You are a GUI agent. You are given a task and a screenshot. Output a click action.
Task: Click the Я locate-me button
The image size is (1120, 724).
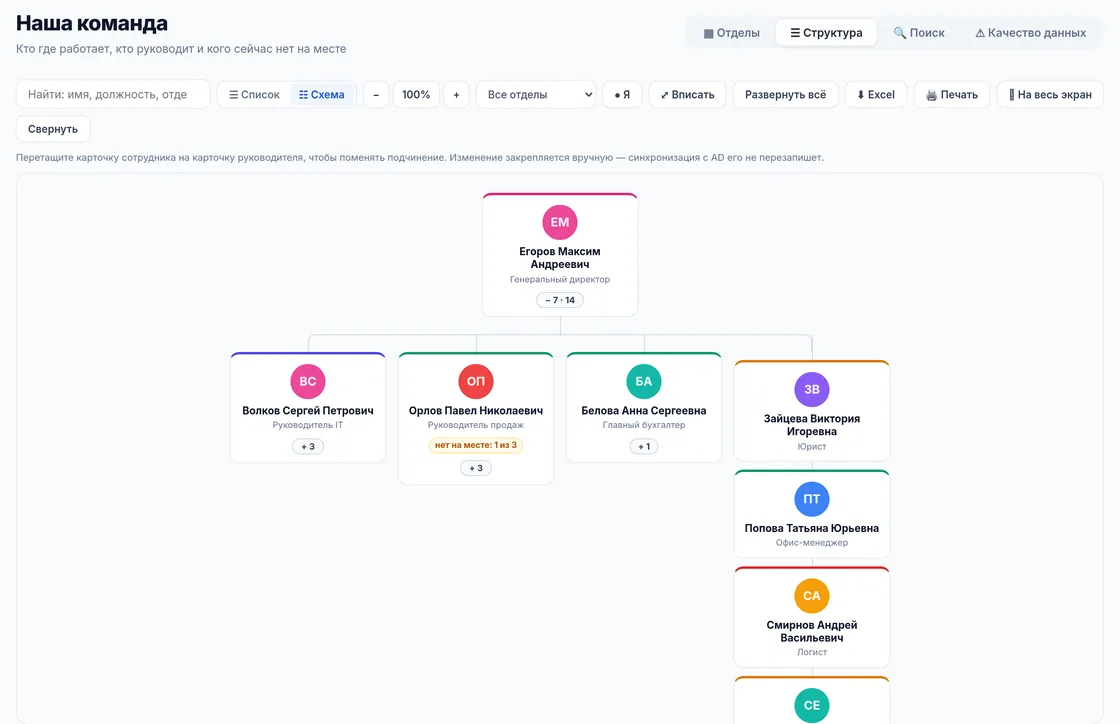[x=622, y=94]
